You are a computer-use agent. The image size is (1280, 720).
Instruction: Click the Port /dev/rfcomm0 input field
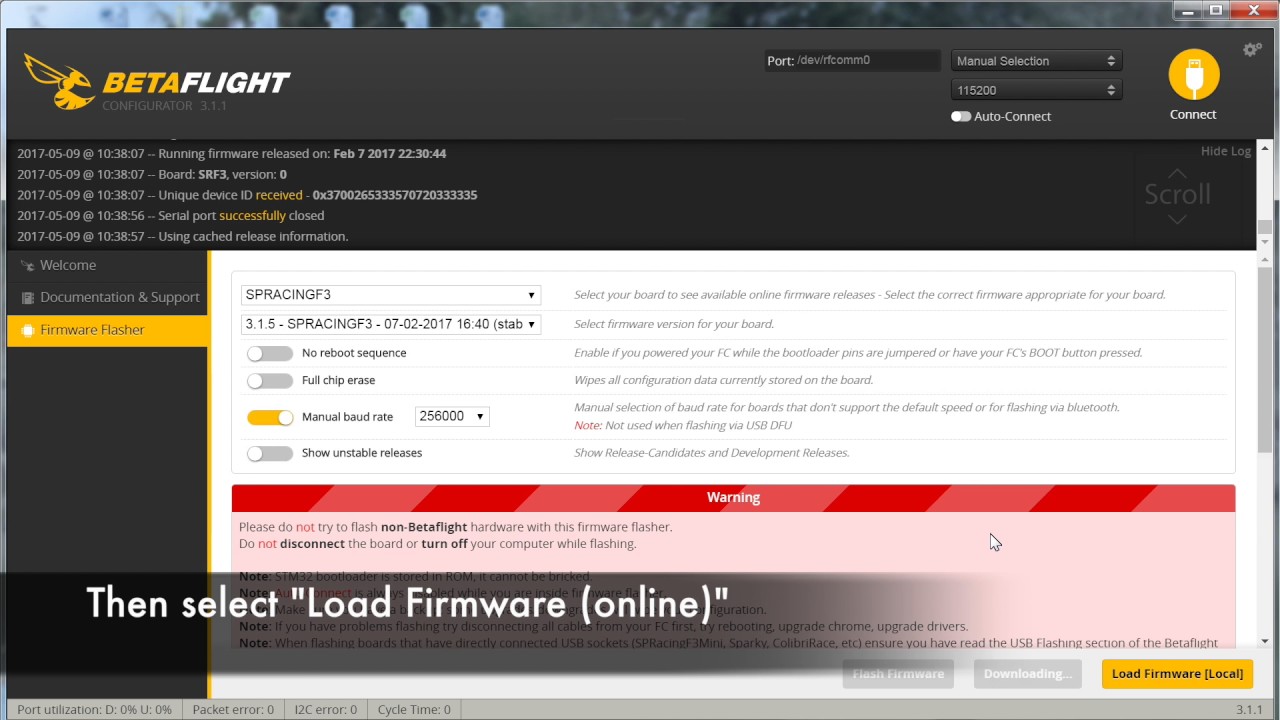[852, 60]
